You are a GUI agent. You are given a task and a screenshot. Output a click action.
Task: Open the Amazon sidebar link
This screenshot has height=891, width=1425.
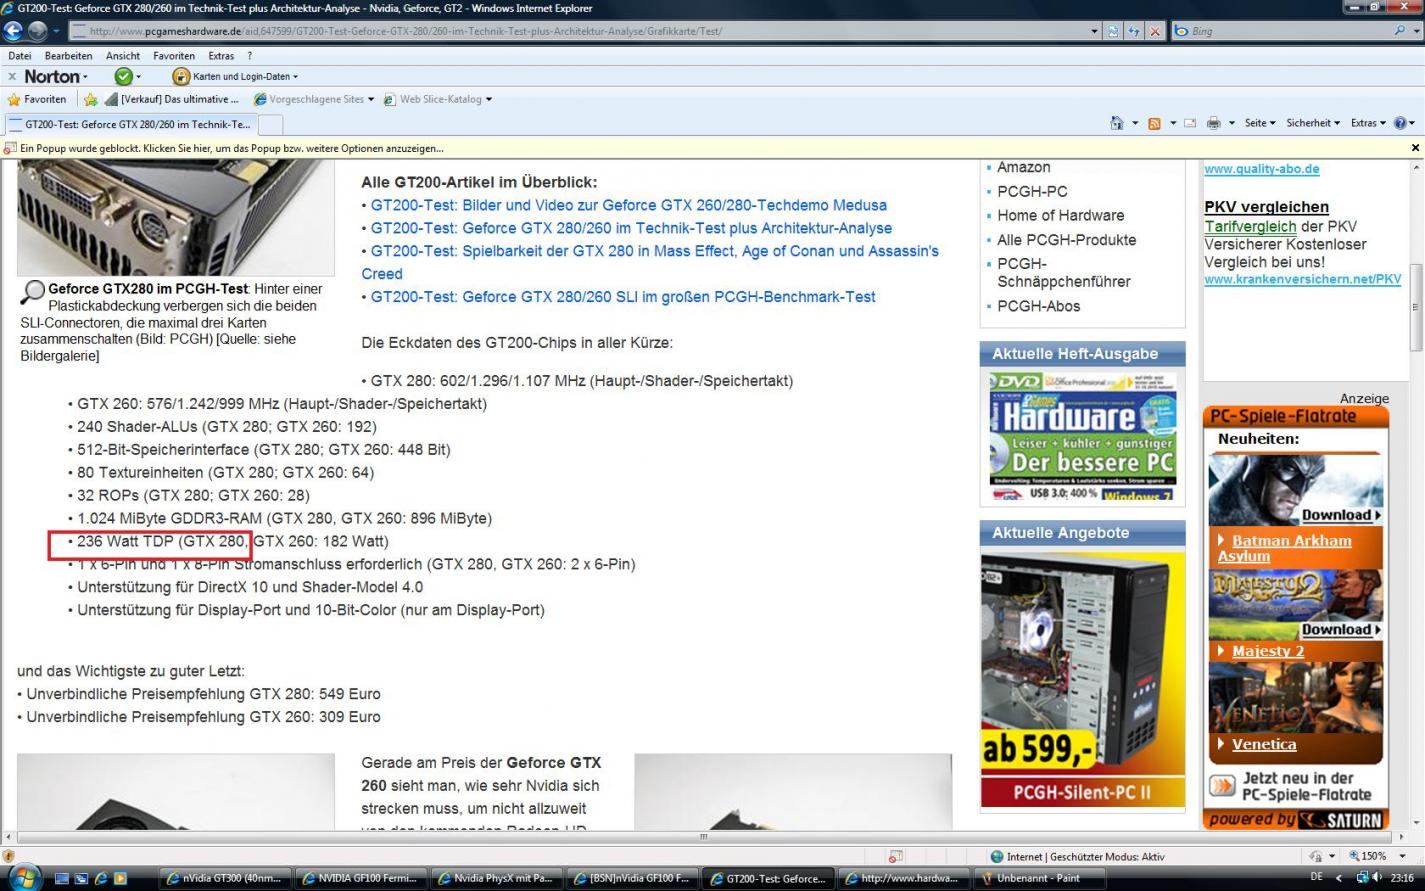(1023, 167)
